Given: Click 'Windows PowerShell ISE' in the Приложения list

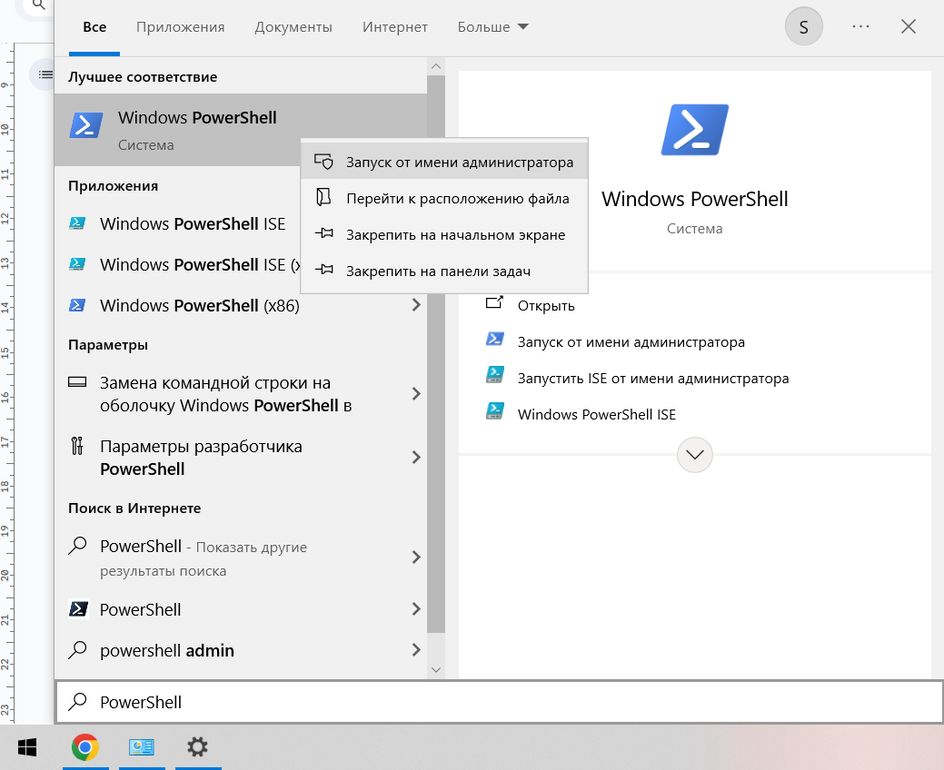Looking at the screenshot, I should [x=193, y=224].
